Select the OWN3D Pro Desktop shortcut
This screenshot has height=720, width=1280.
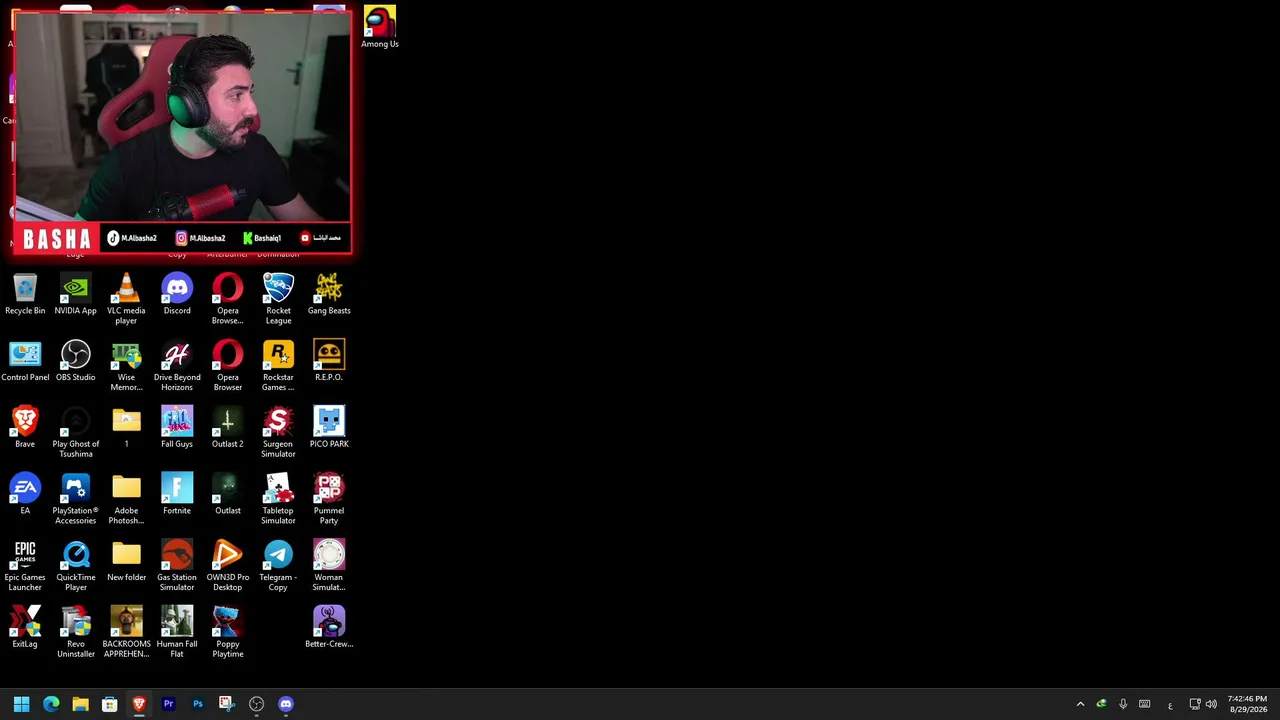coord(228,566)
